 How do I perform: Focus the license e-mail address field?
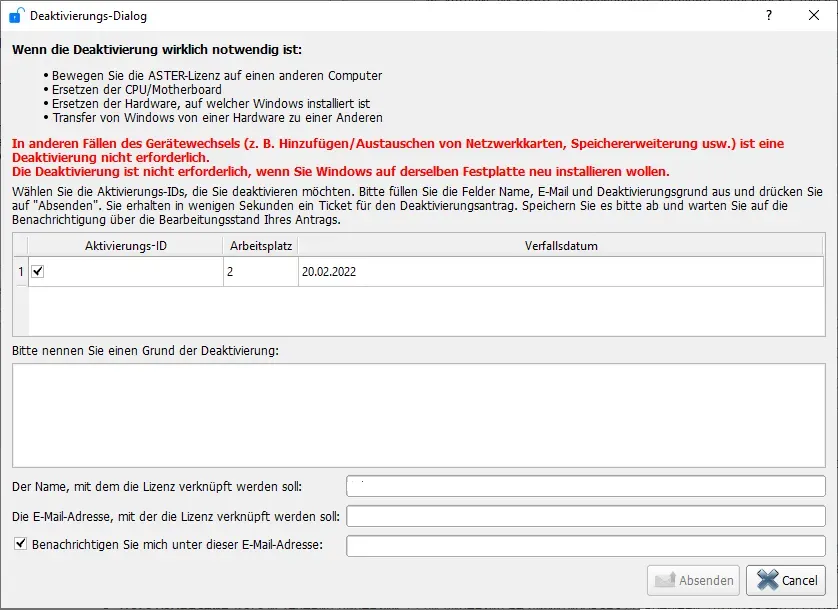pyautogui.click(x=585, y=517)
